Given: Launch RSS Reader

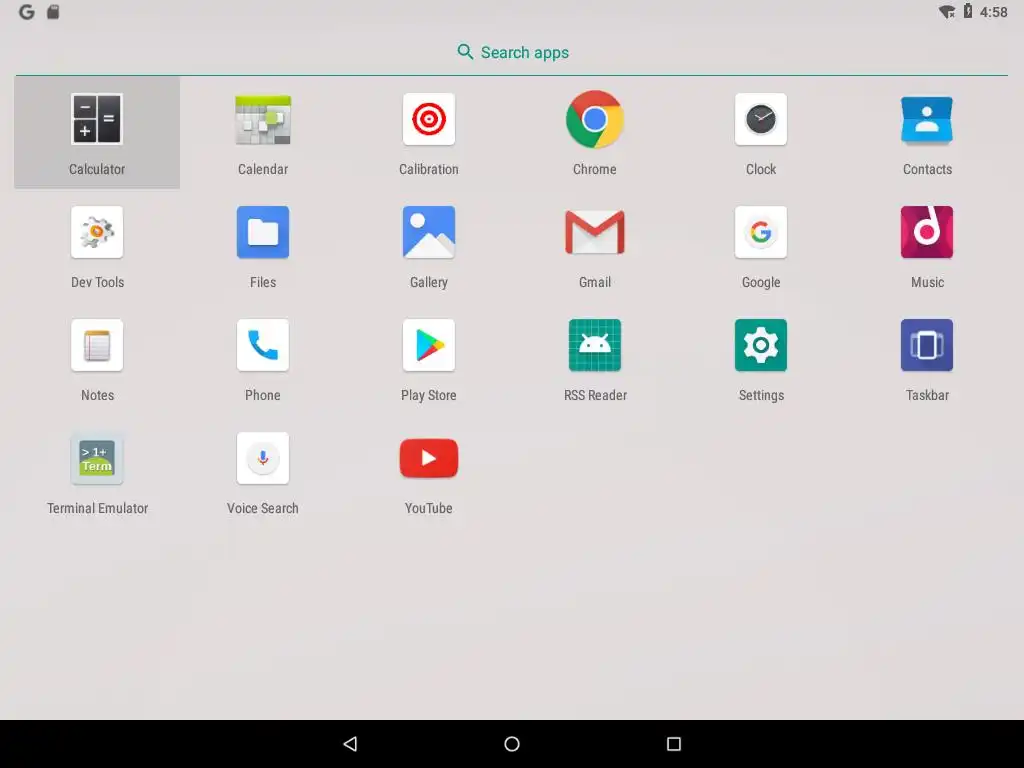Looking at the screenshot, I should [594, 345].
